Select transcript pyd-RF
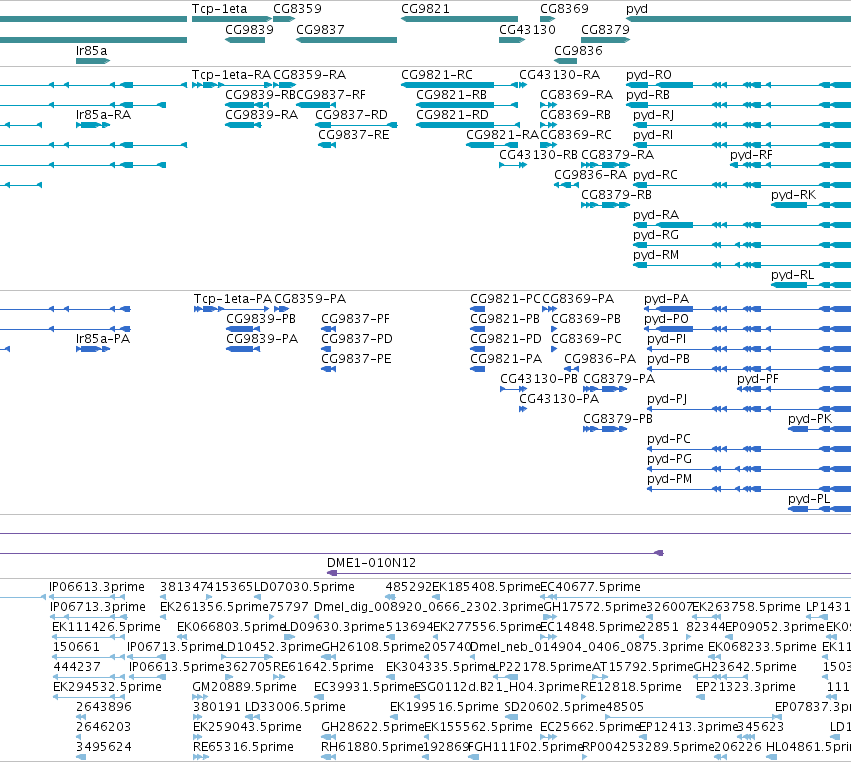Screen dimensions: 851x762 coord(751,155)
